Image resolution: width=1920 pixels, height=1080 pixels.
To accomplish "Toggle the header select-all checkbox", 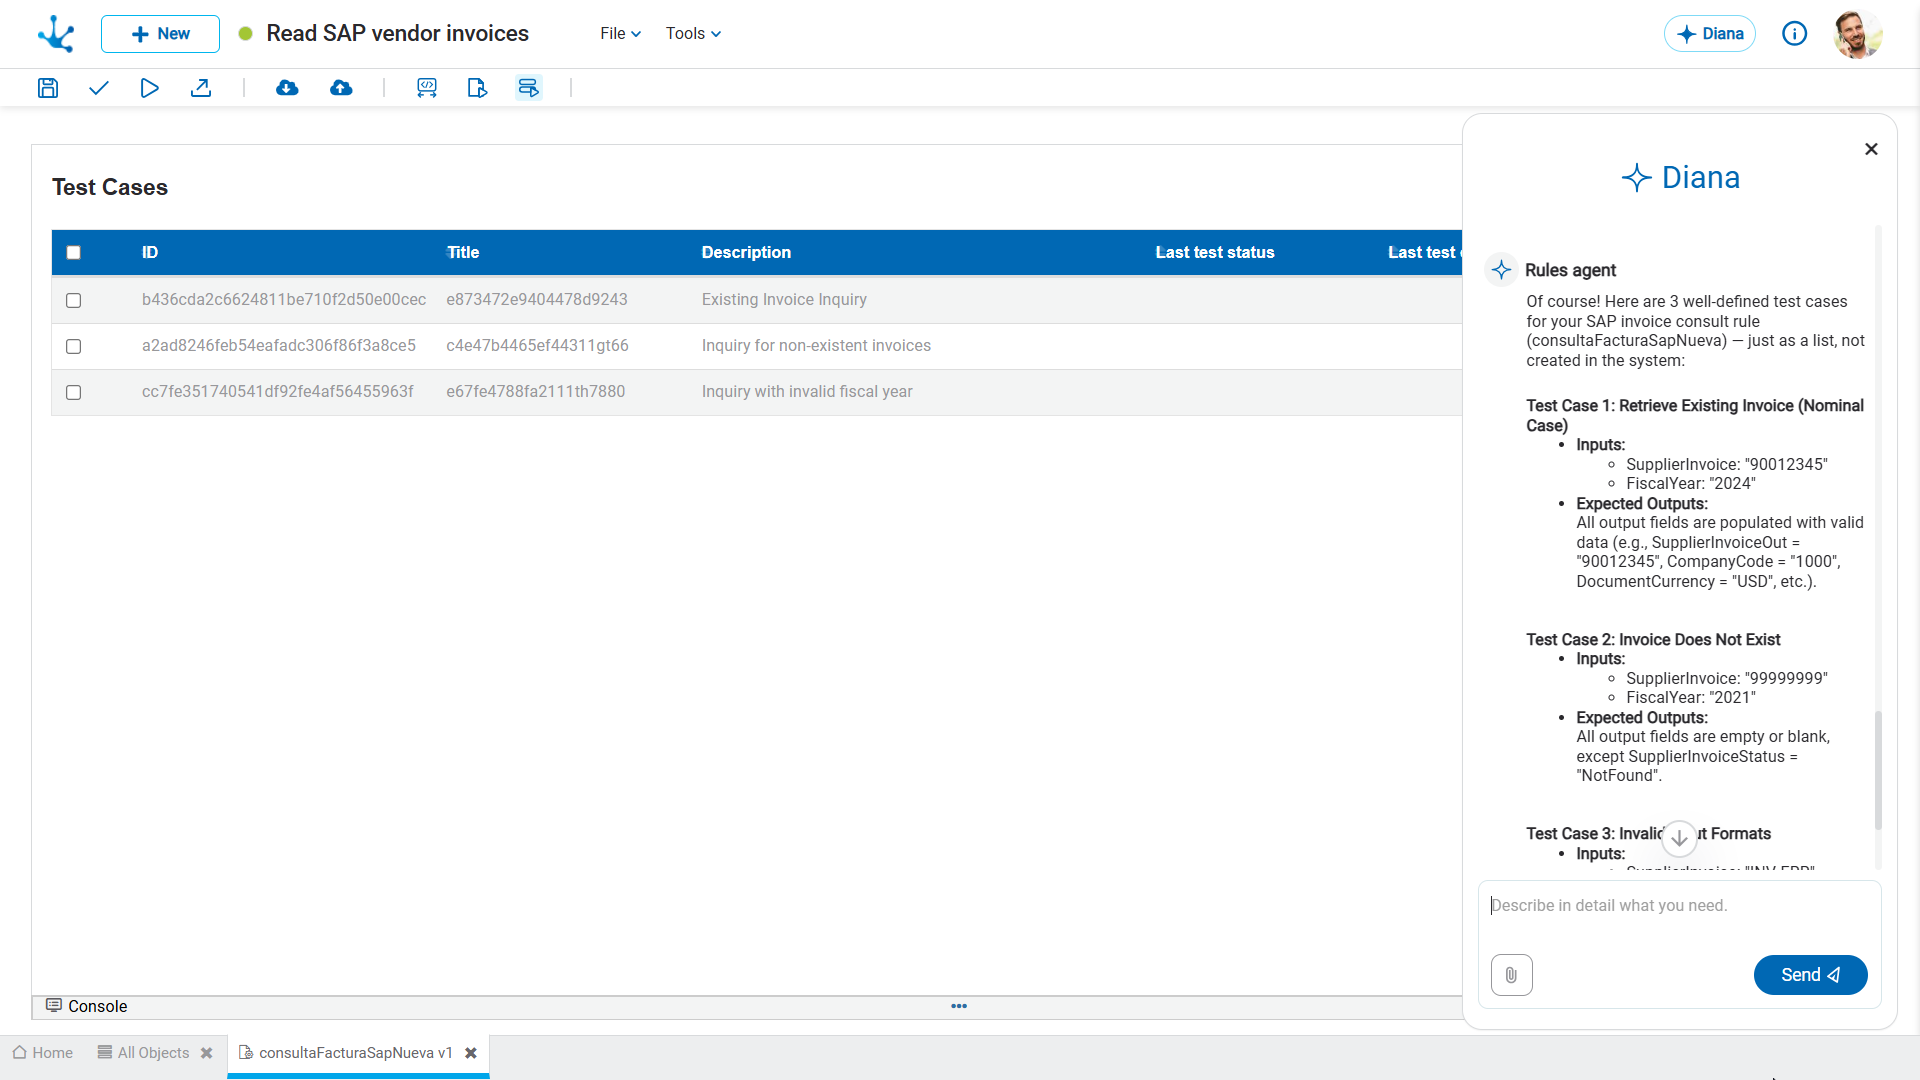I will click(73, 253).
